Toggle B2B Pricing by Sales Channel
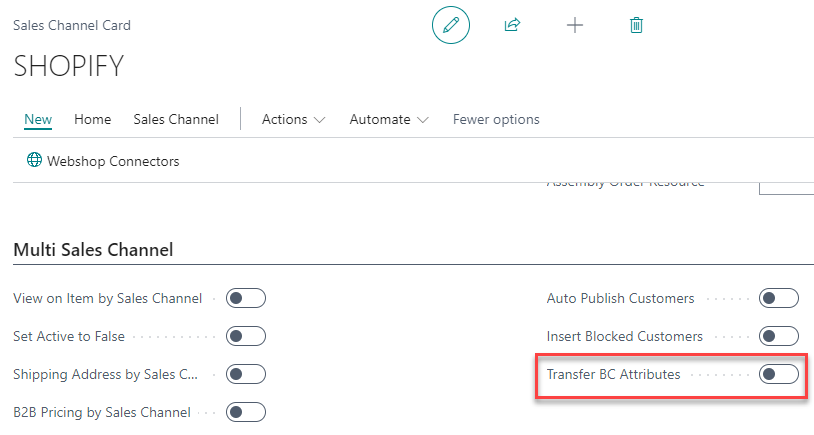Viewport: 814px width, 435px height. 246,412
